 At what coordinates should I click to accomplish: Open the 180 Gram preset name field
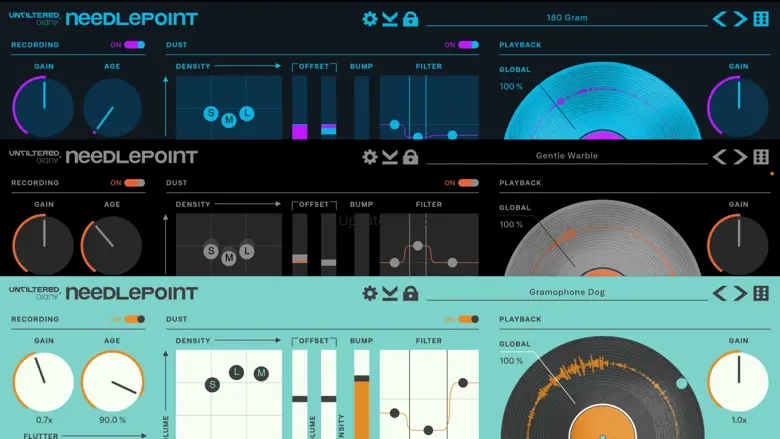tap(567, 18)
